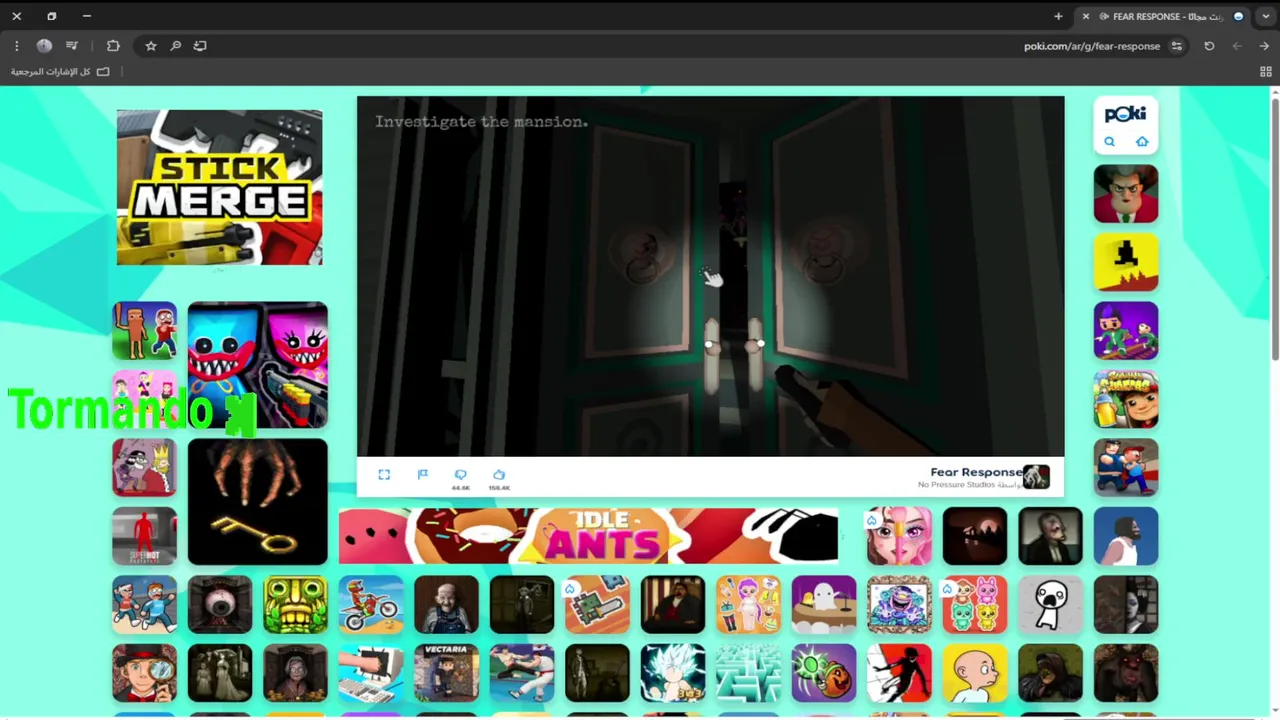1280x720 pixels.
Task: Enter fullscreen mode for Fear Response game
Action: click(384, 475)
